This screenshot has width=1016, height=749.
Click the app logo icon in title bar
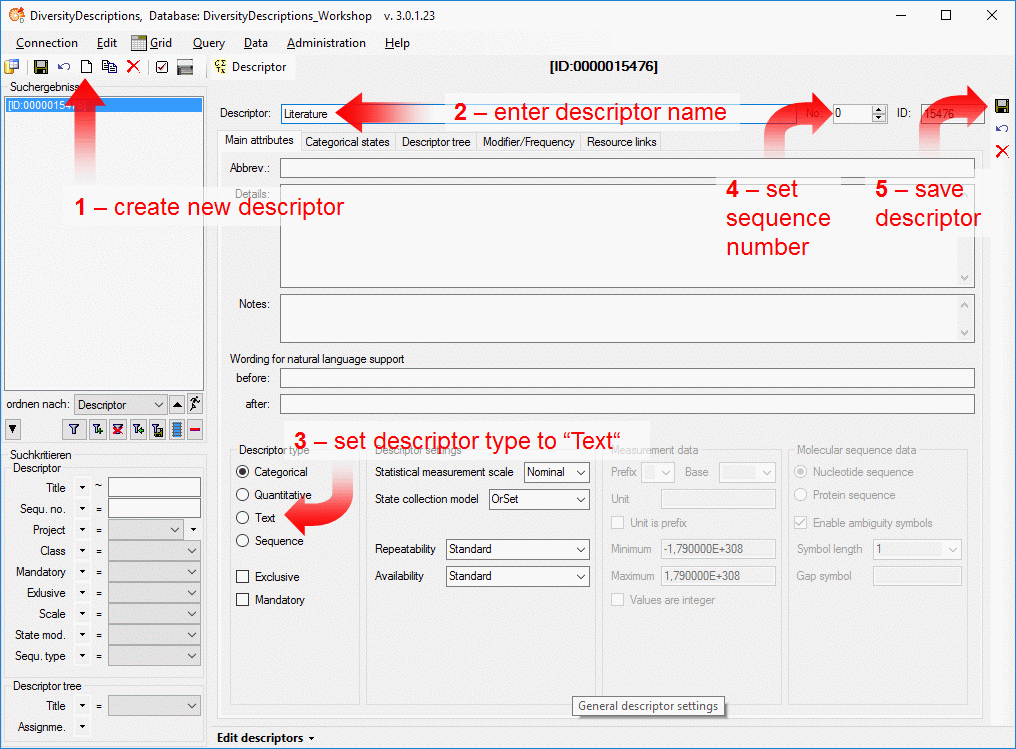coord(17,15)
